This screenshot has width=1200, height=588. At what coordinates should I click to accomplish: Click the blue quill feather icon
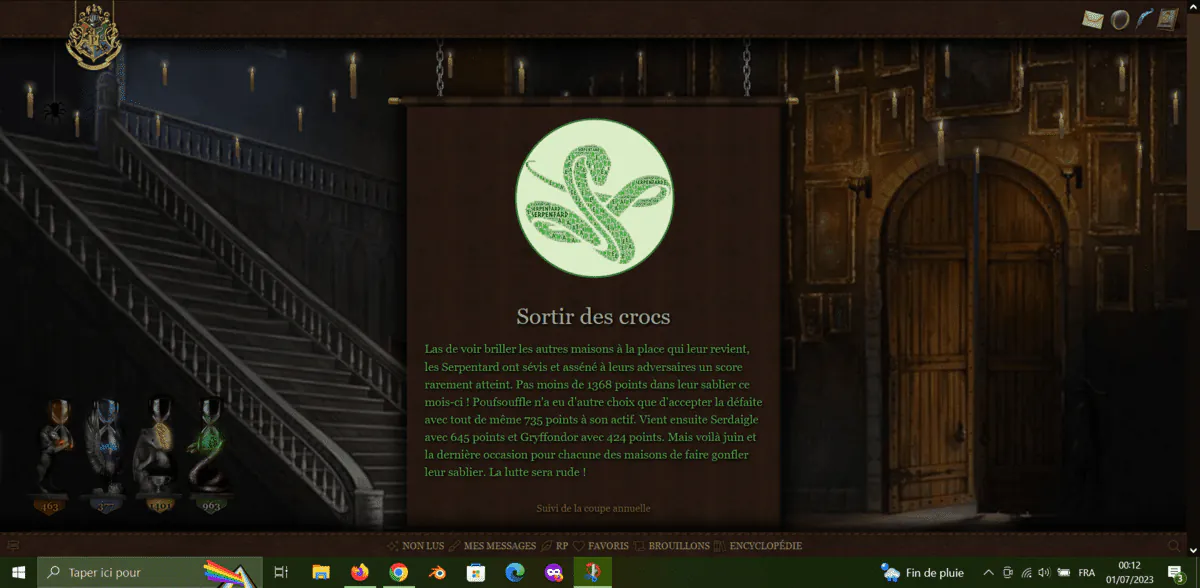click(x=1144, y=19)
